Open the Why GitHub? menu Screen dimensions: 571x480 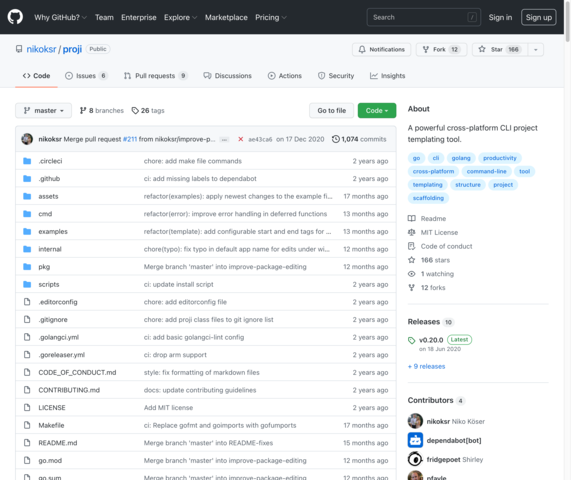point(60,17)
